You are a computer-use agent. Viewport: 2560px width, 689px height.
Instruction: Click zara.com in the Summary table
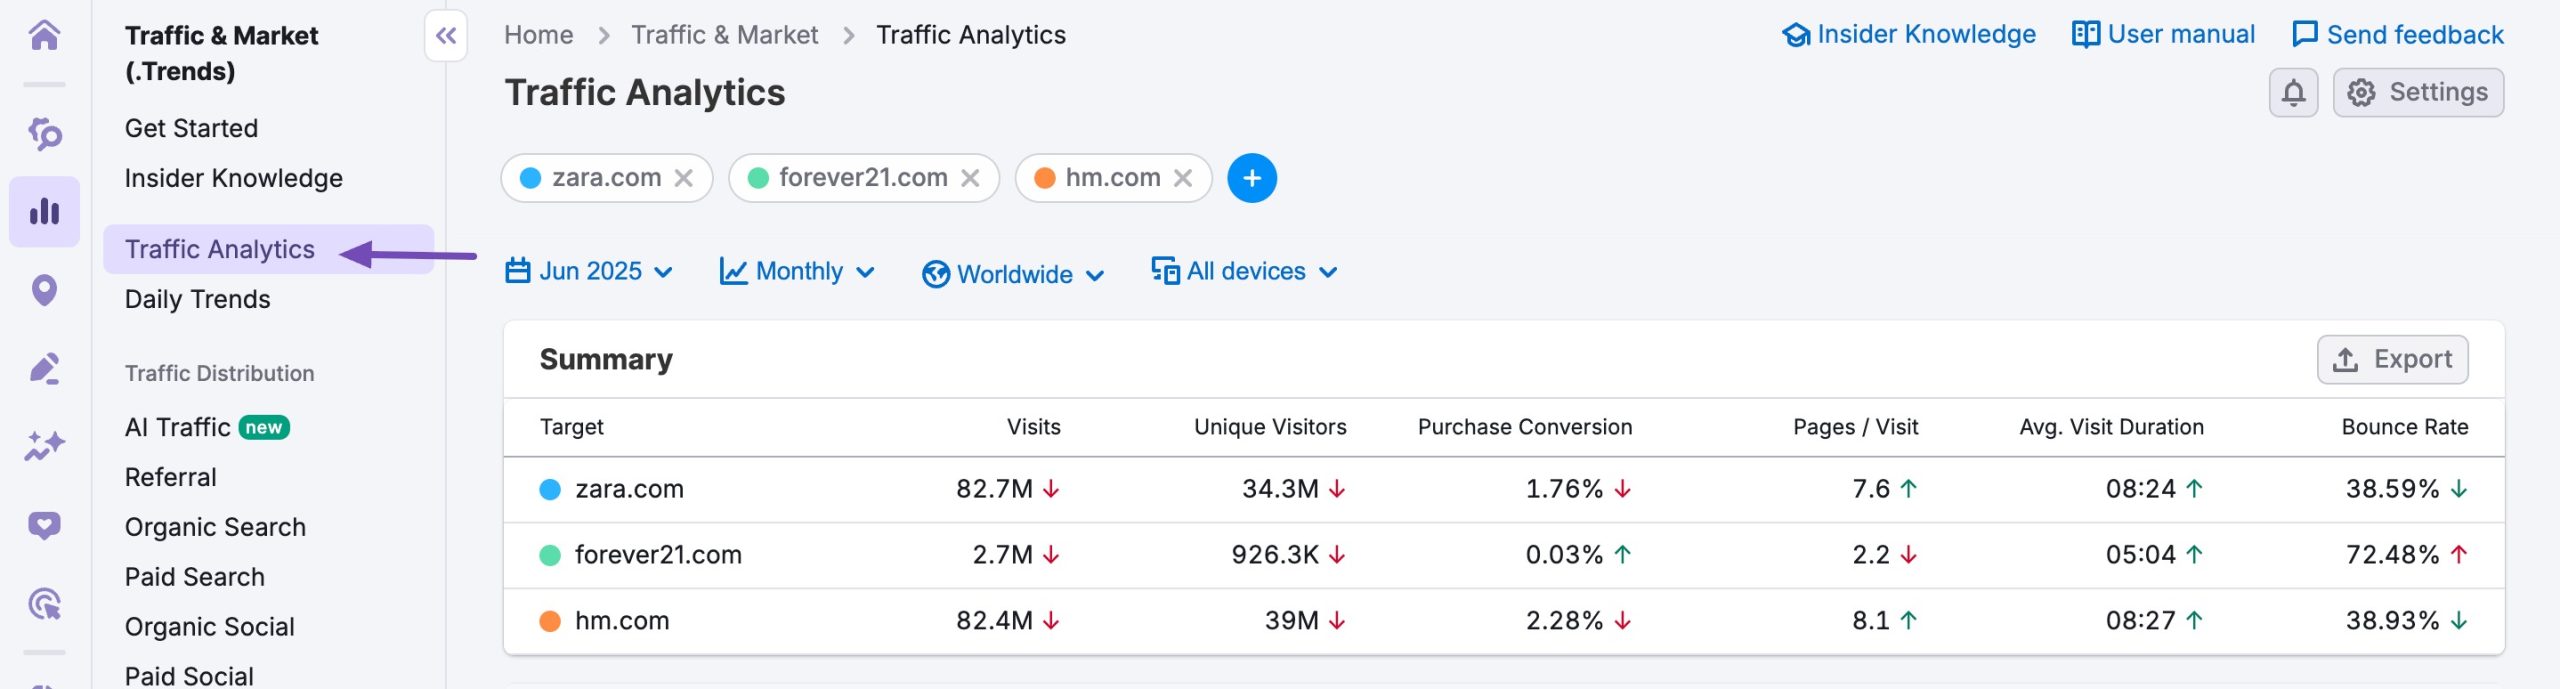click(630, 489)
